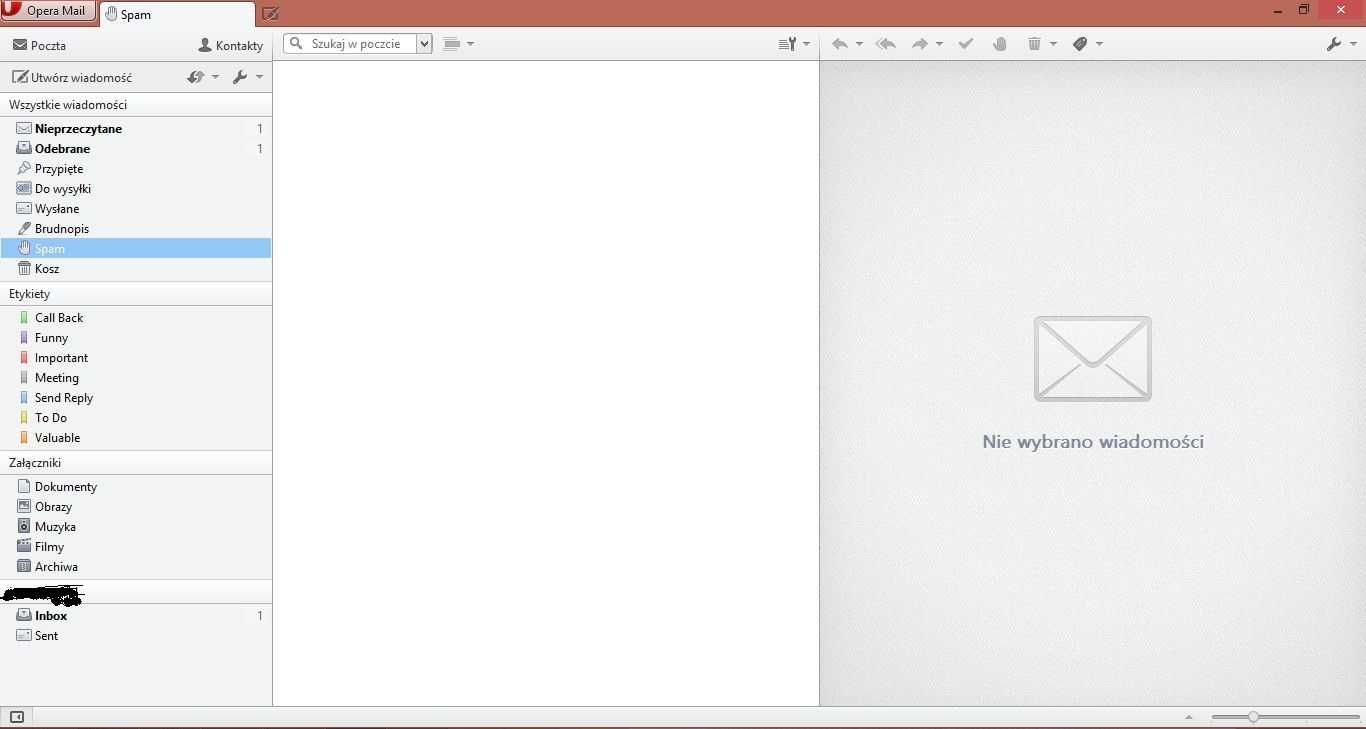Open Archiwa attachments filter
Image resolution: width=1366 pixels, height=729 pixels.
click(136, 566)
